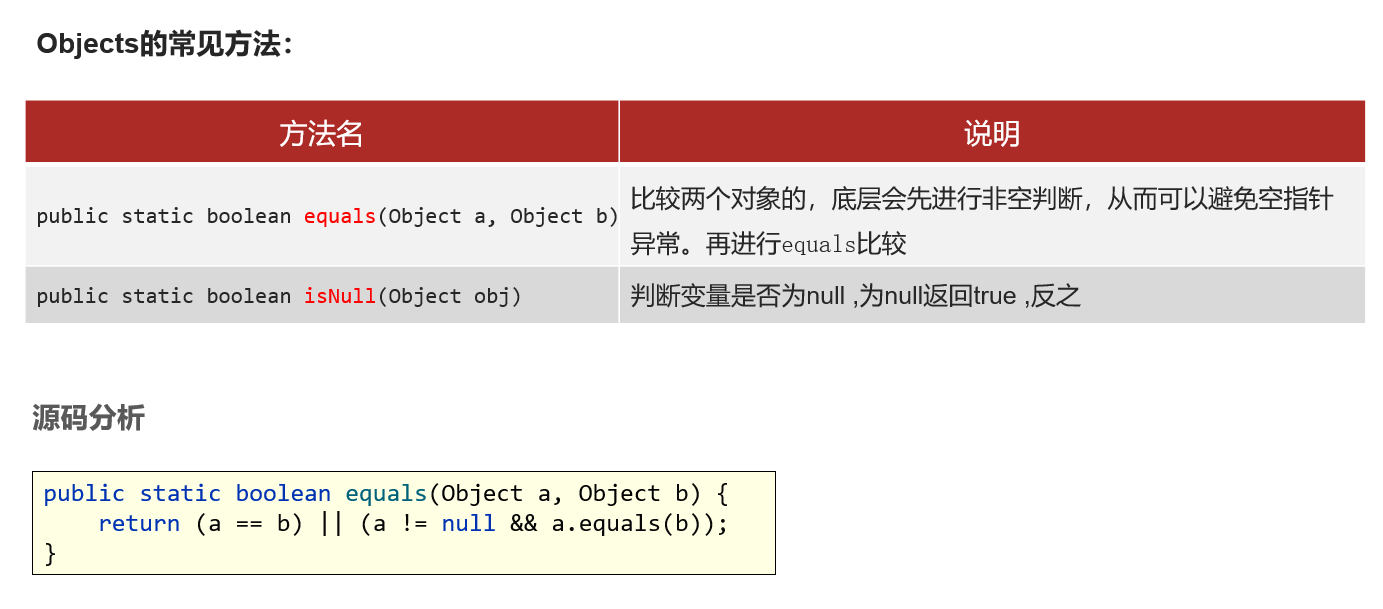Viewport: 1383px width, 609px height.
Task: Click the teal 'equals' name in code block
Action: 386,494
